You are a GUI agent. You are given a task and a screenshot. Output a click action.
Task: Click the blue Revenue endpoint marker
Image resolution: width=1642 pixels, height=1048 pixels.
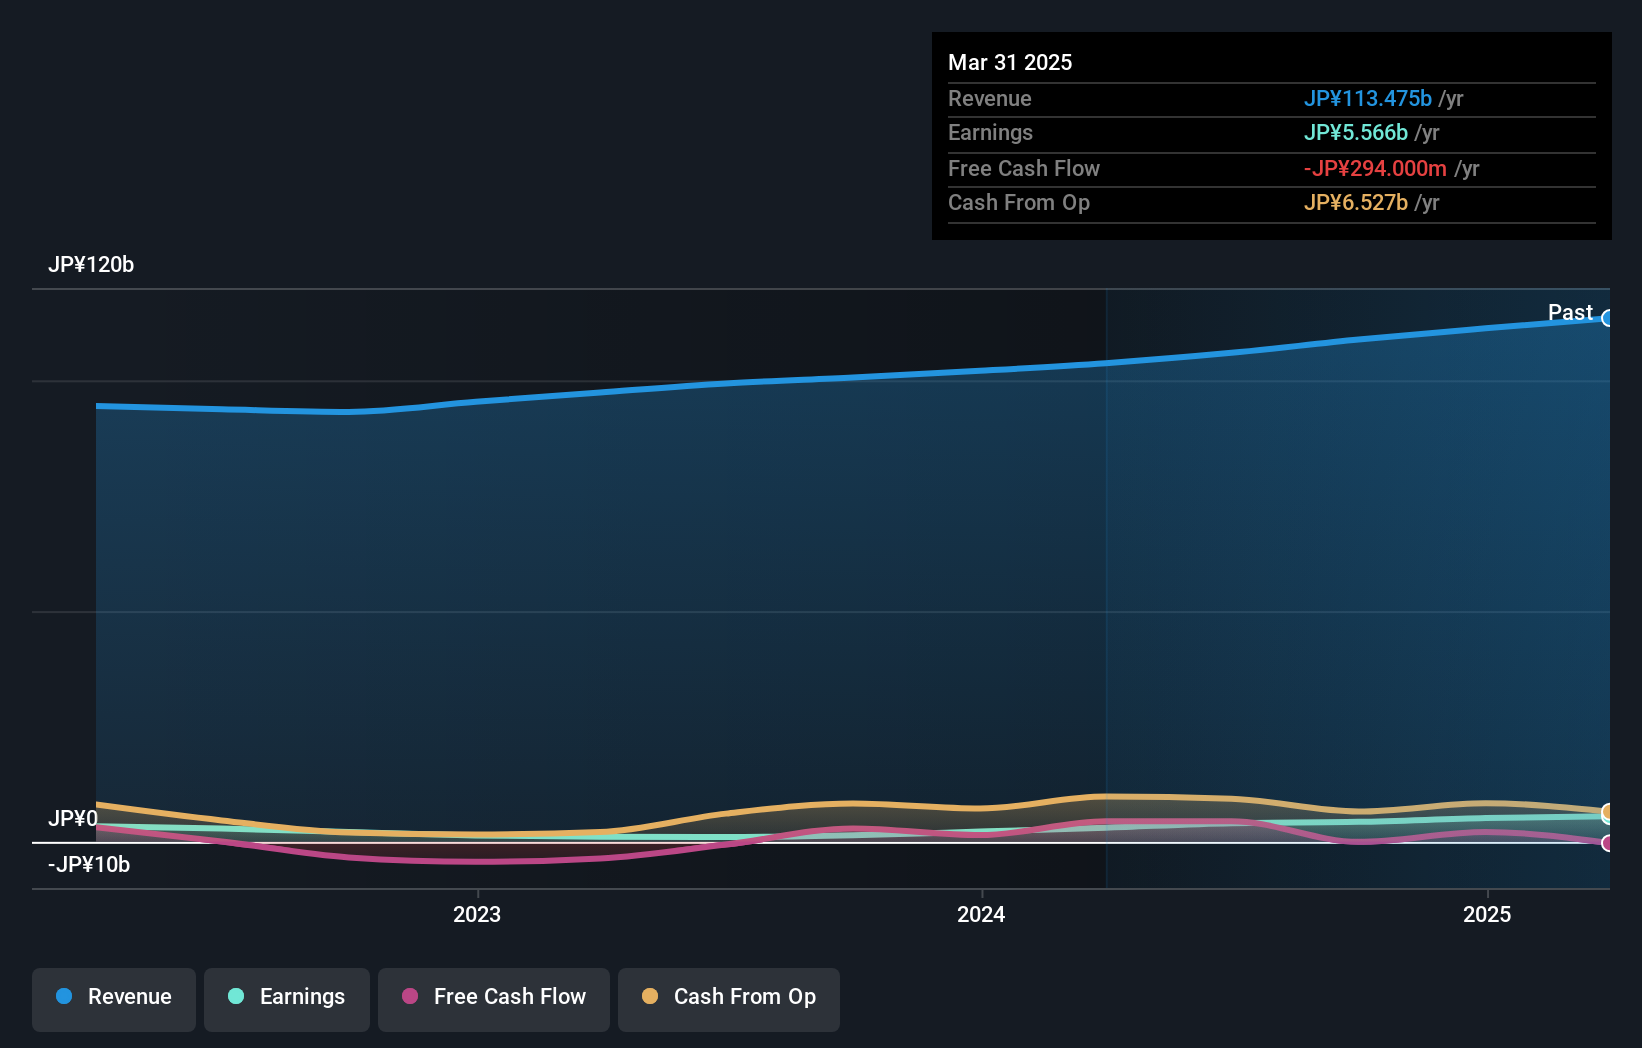coord(1608,318)
